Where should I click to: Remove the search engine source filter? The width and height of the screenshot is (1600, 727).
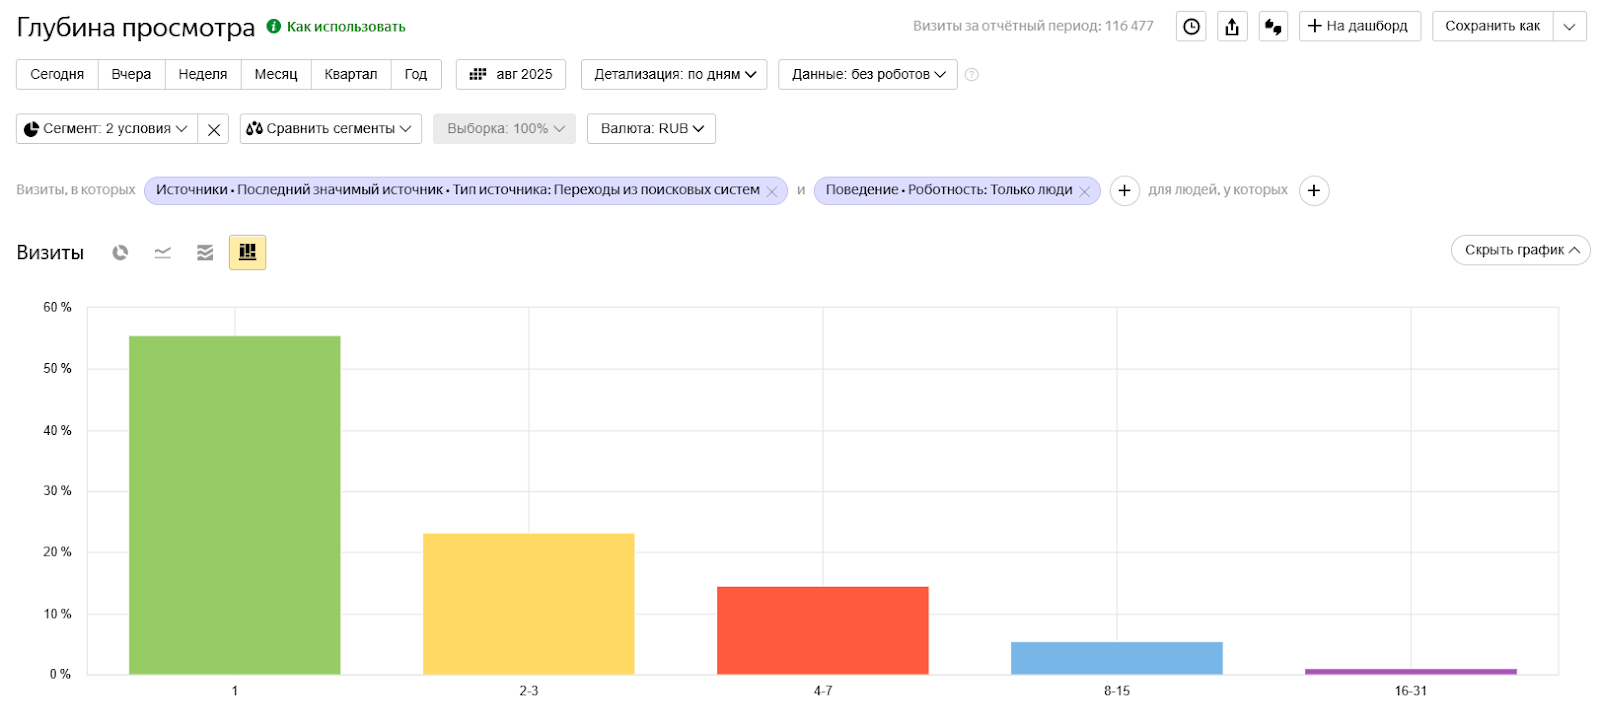[x=772, y=192]
